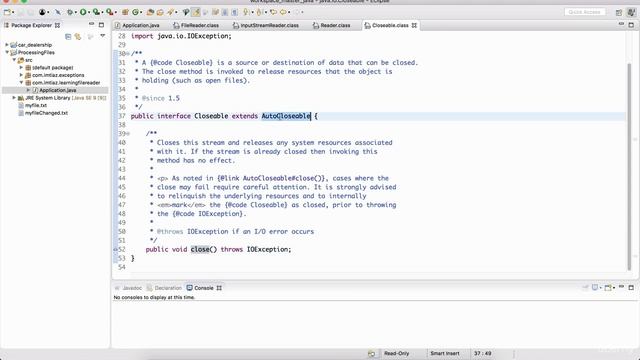The width and height of the screenshot is (640, 360).
Task: Click Collapse All in Package Explorer
Action: click(68, 37)
